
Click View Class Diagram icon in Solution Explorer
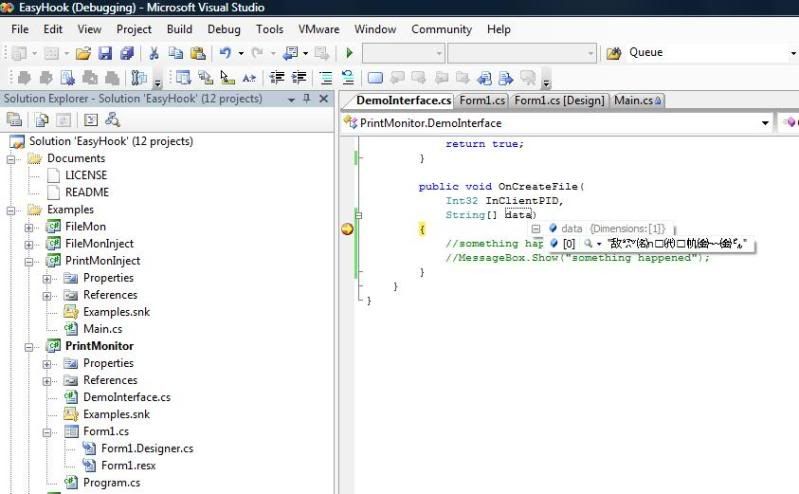pyautogui.click(x=112, y=120)
